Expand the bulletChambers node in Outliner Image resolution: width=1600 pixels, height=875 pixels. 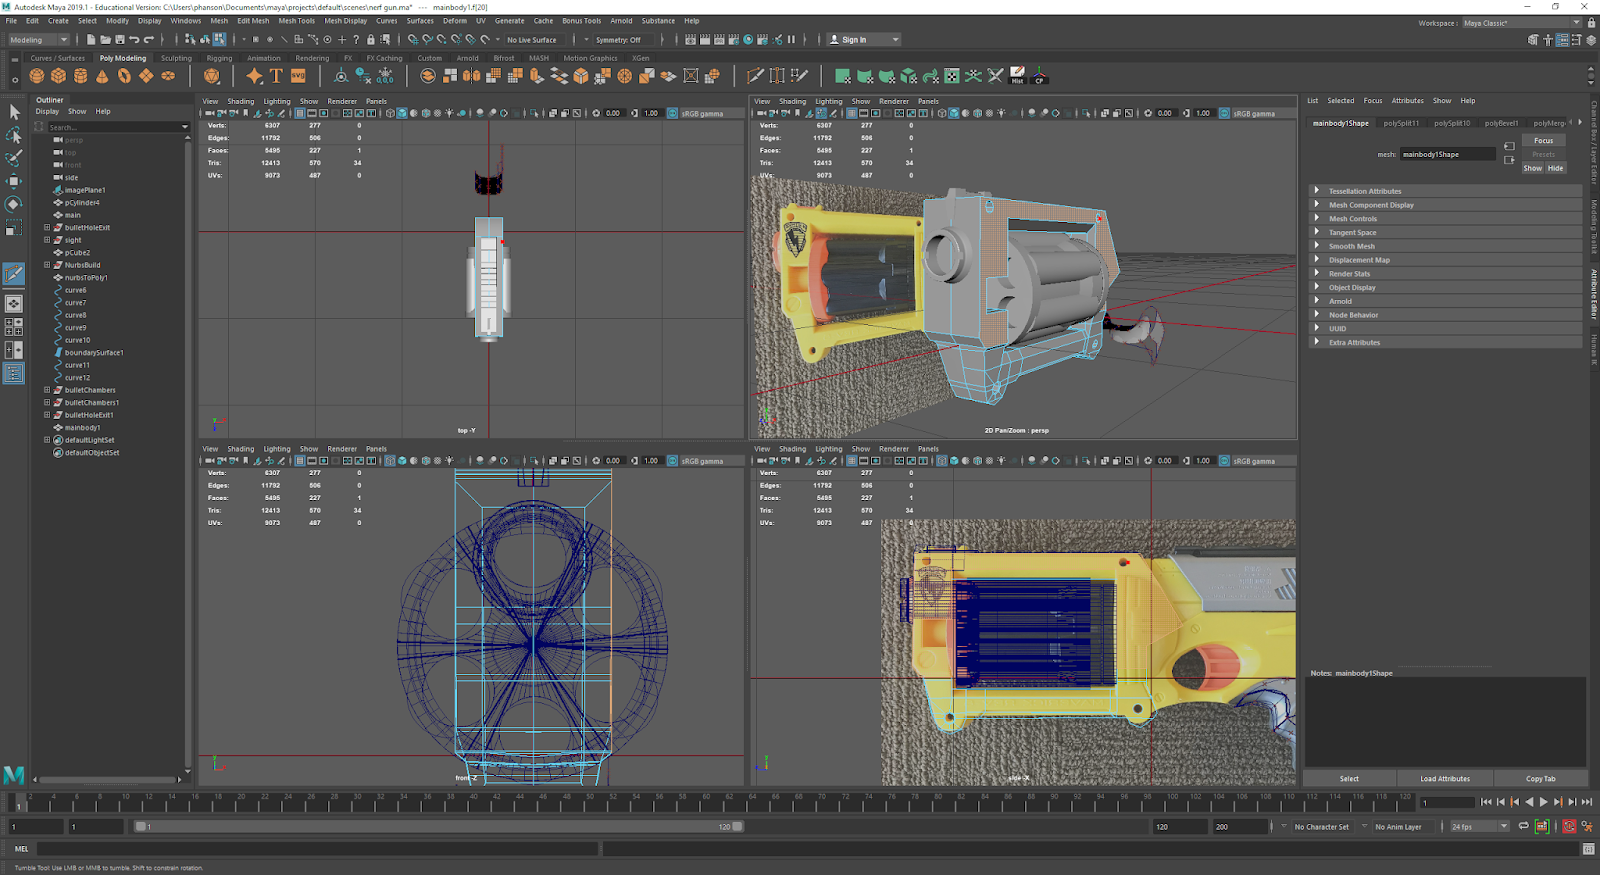pyautogui.click(x=47, y=390)
